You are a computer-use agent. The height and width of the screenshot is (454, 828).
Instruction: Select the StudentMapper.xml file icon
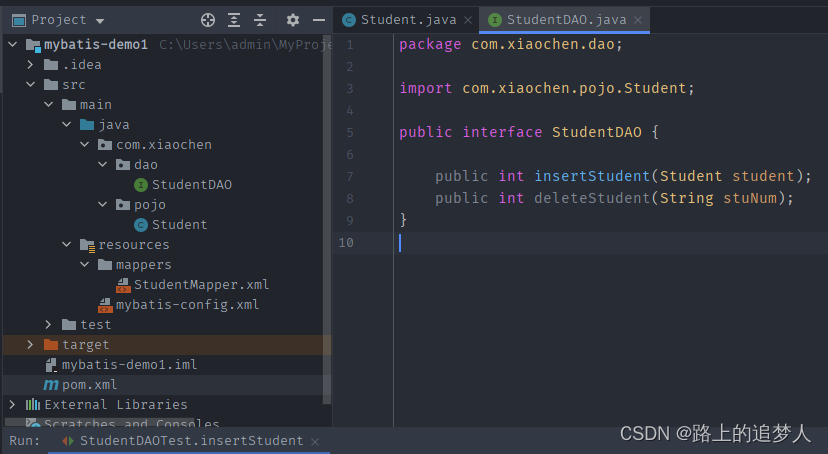coord(123,286)
